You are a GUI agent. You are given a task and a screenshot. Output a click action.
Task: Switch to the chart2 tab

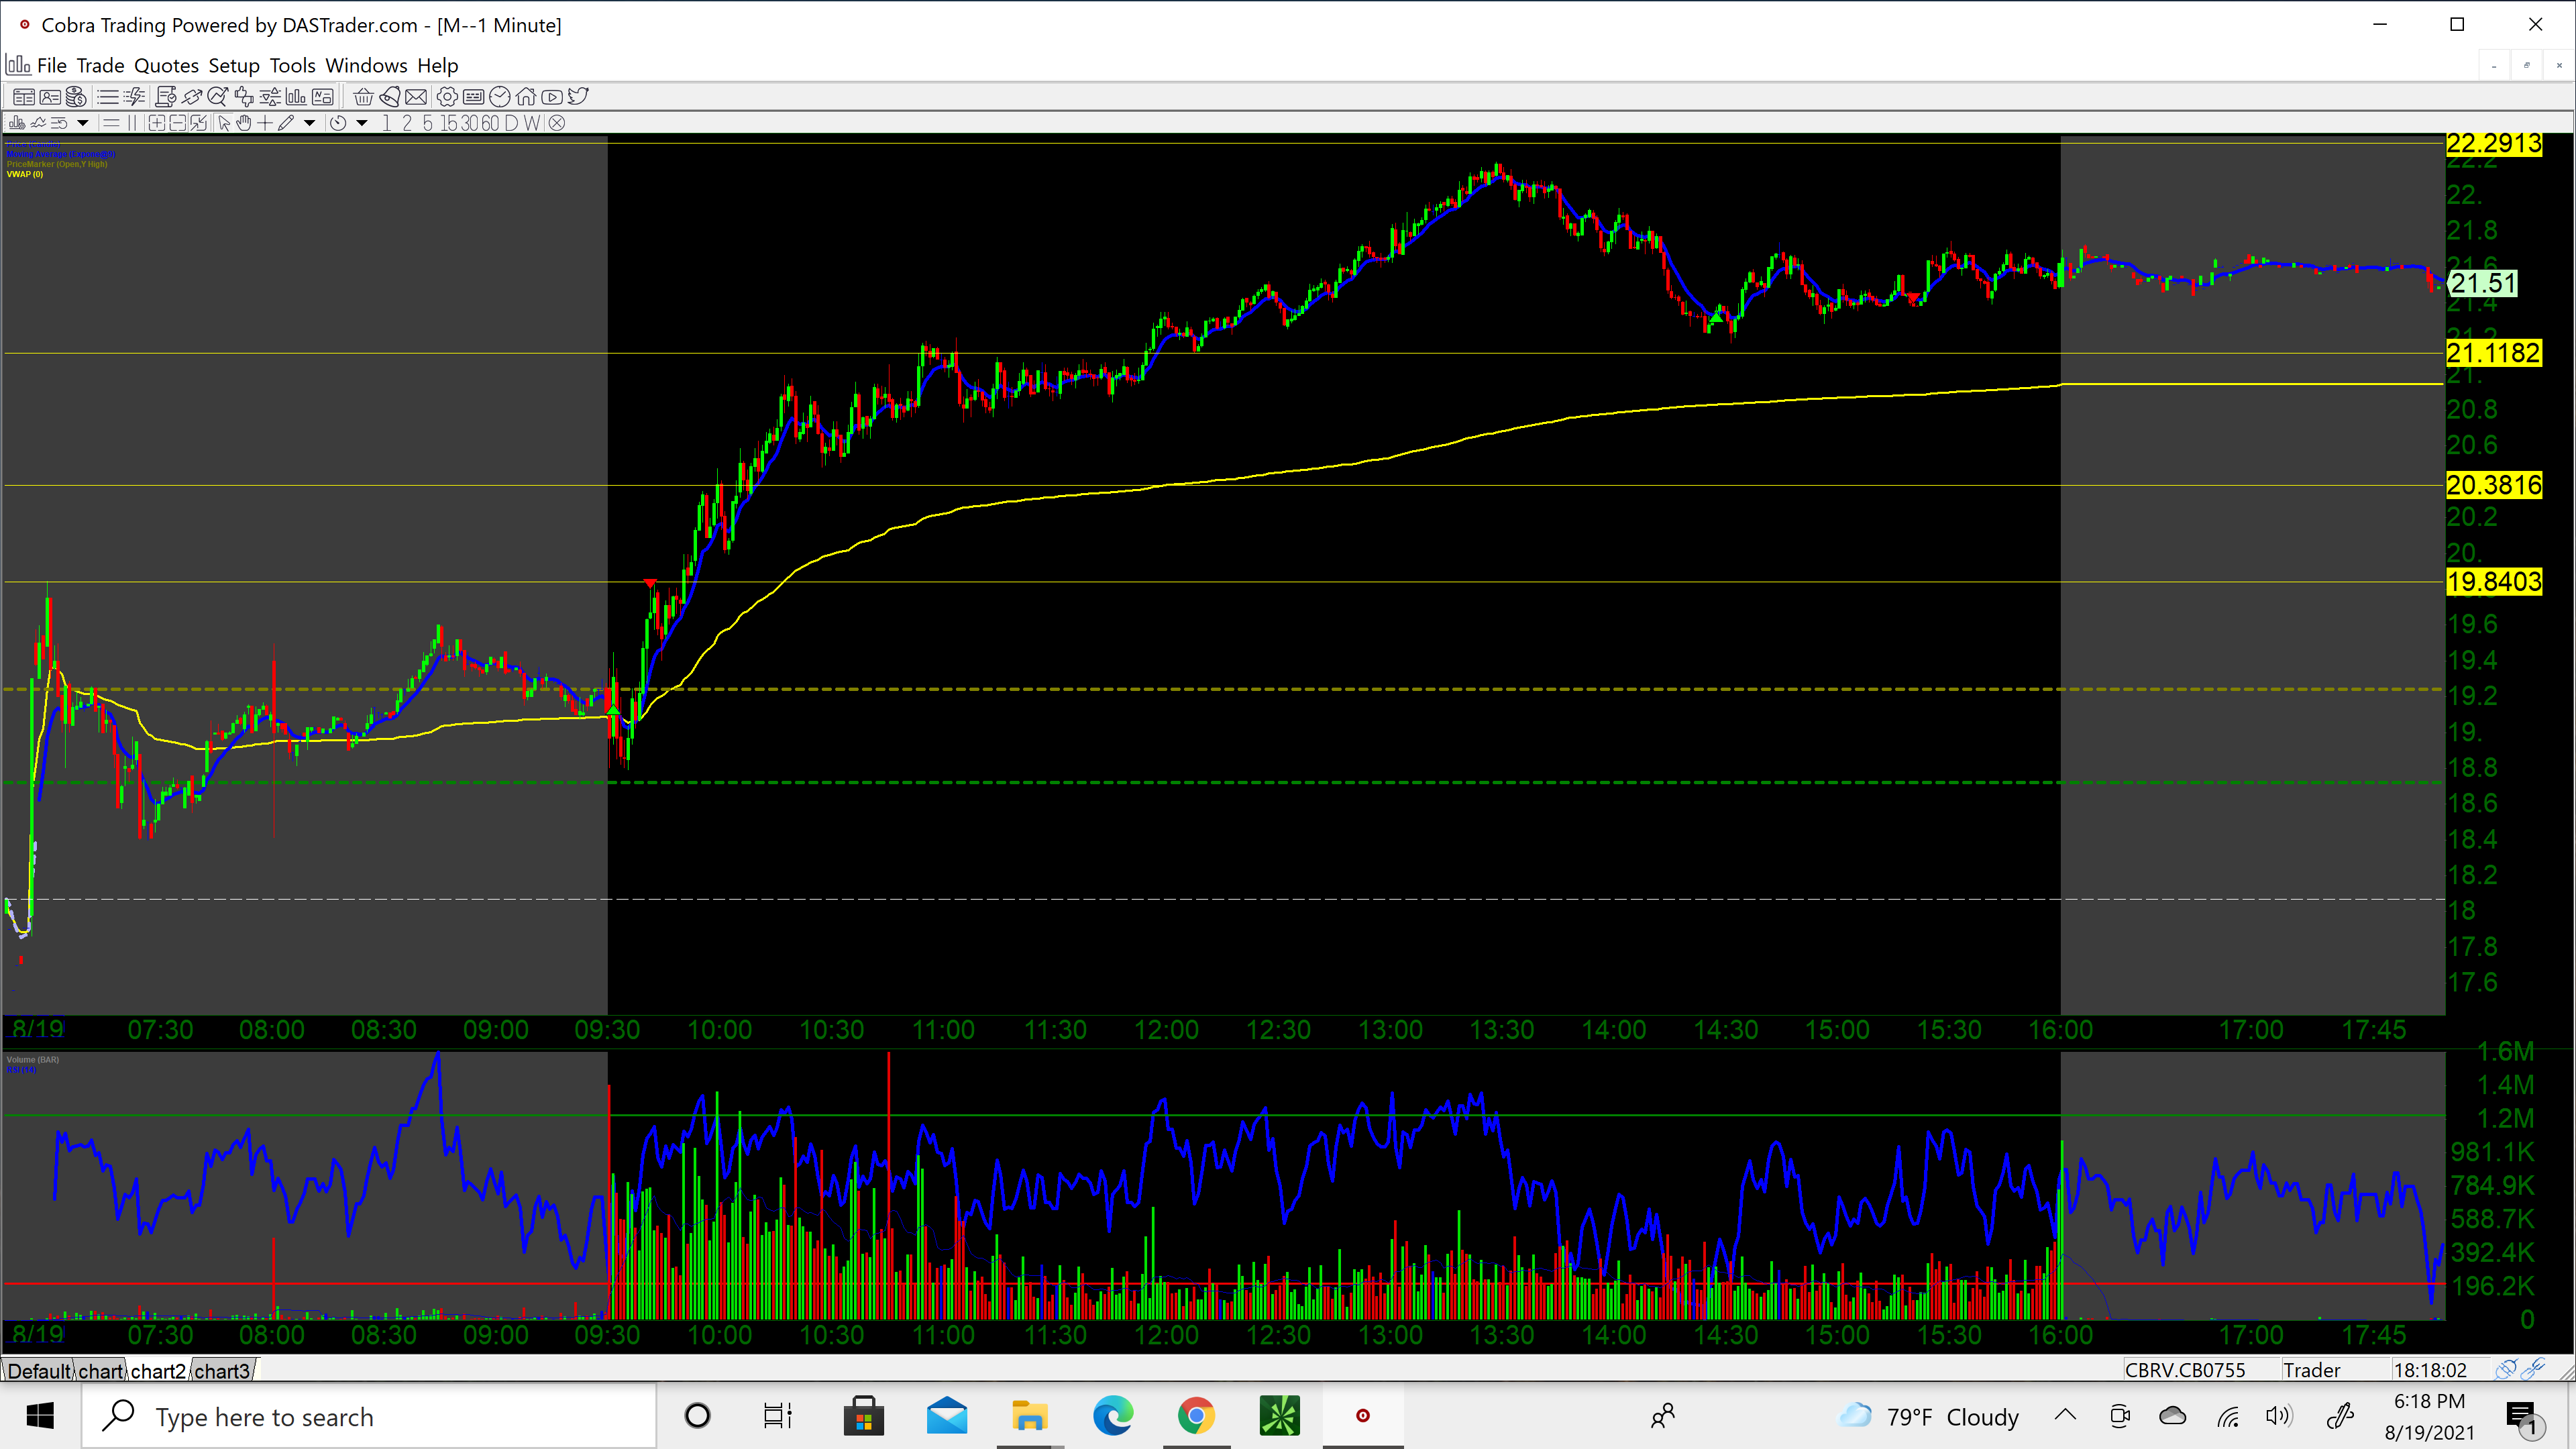click(158, 1370)
